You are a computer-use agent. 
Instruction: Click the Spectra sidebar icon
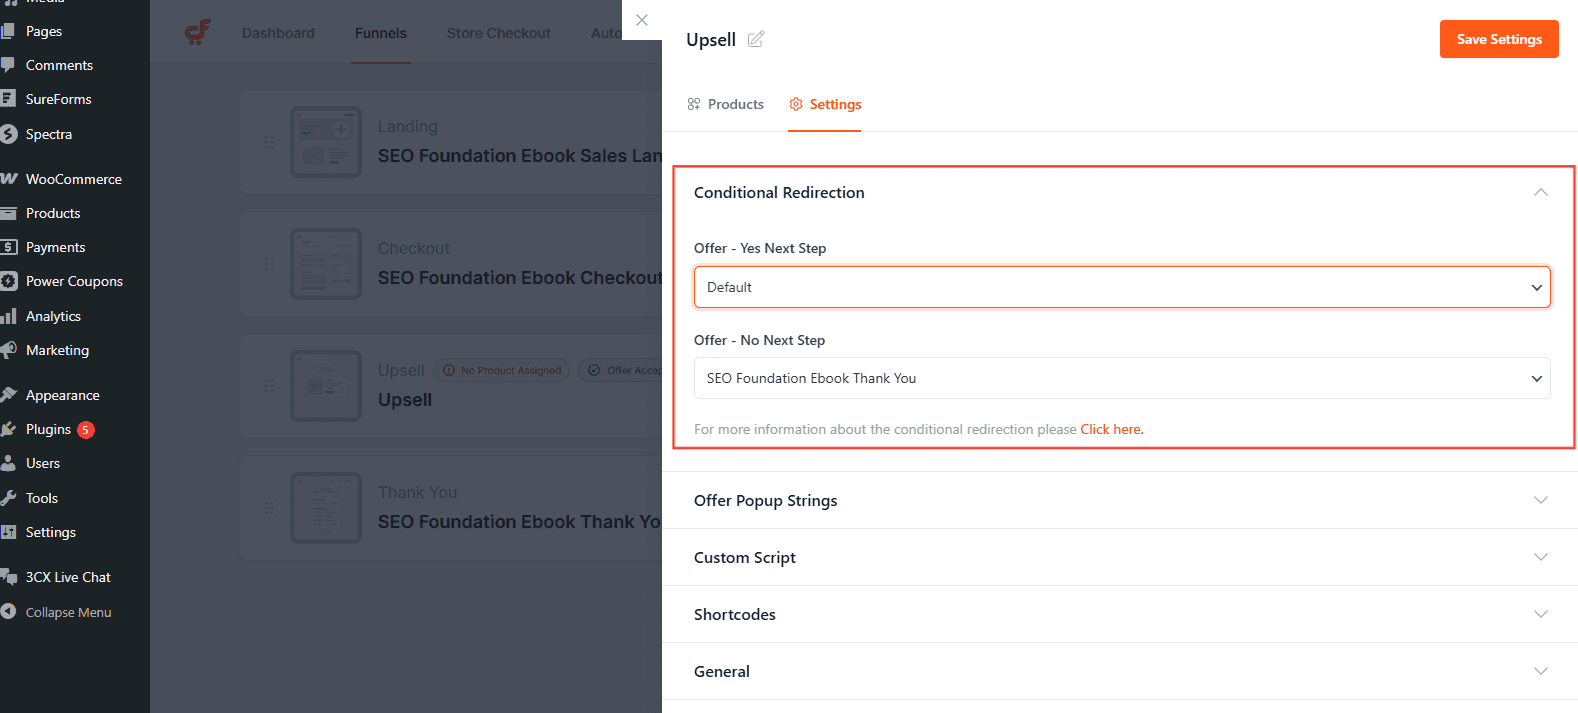(9, 134)
